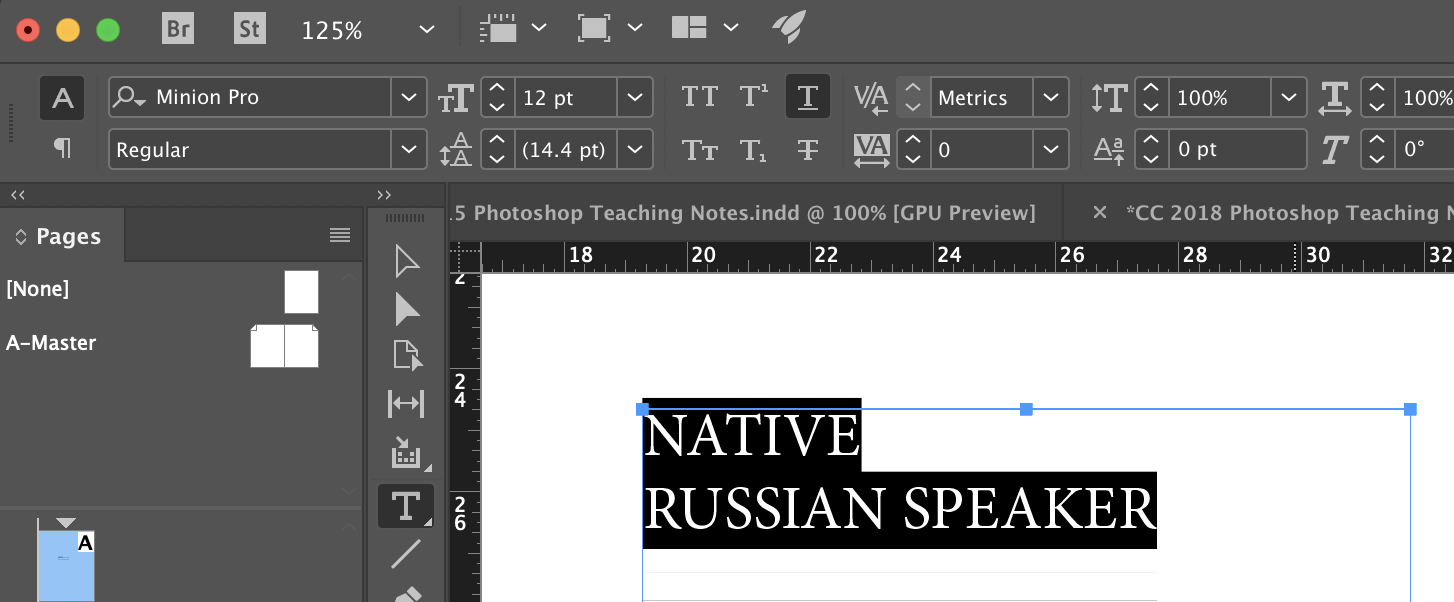Viewport: 1454px width, 602px height.
Task: Select the Line tool
Action: [x=405, y=555]
